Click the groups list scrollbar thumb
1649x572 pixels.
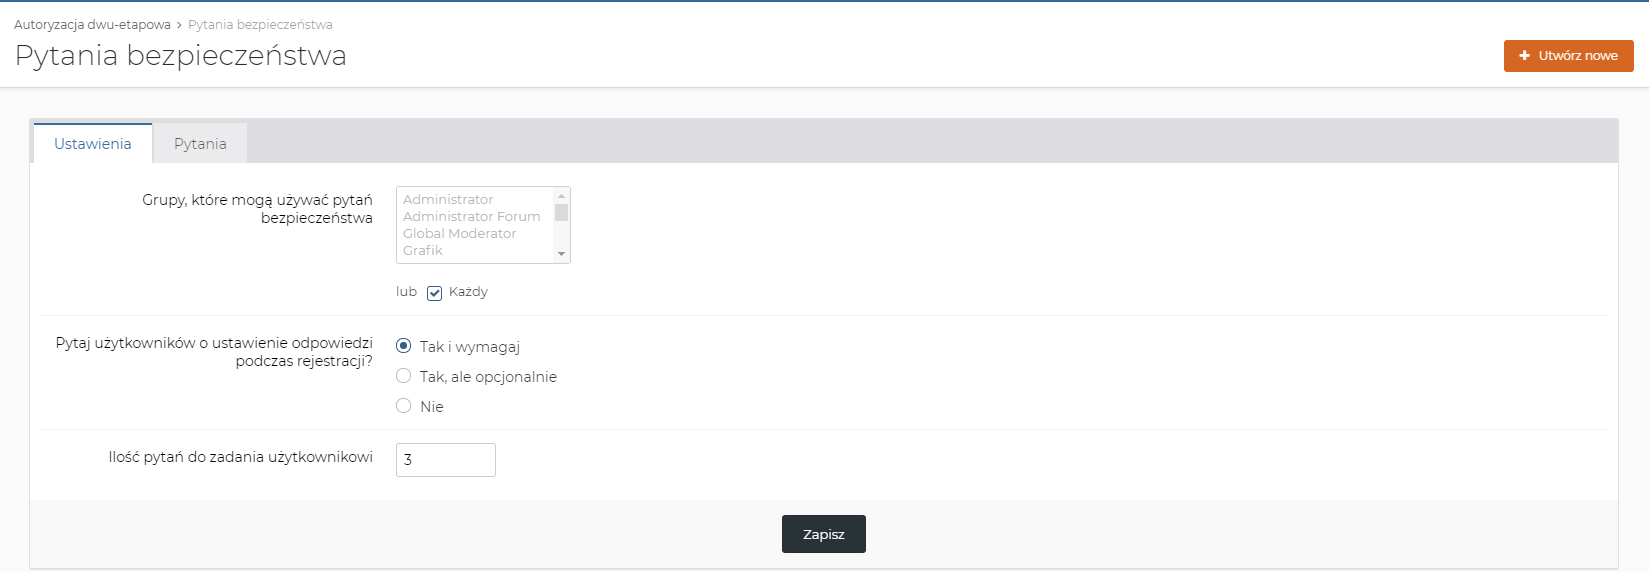(562, 212)
